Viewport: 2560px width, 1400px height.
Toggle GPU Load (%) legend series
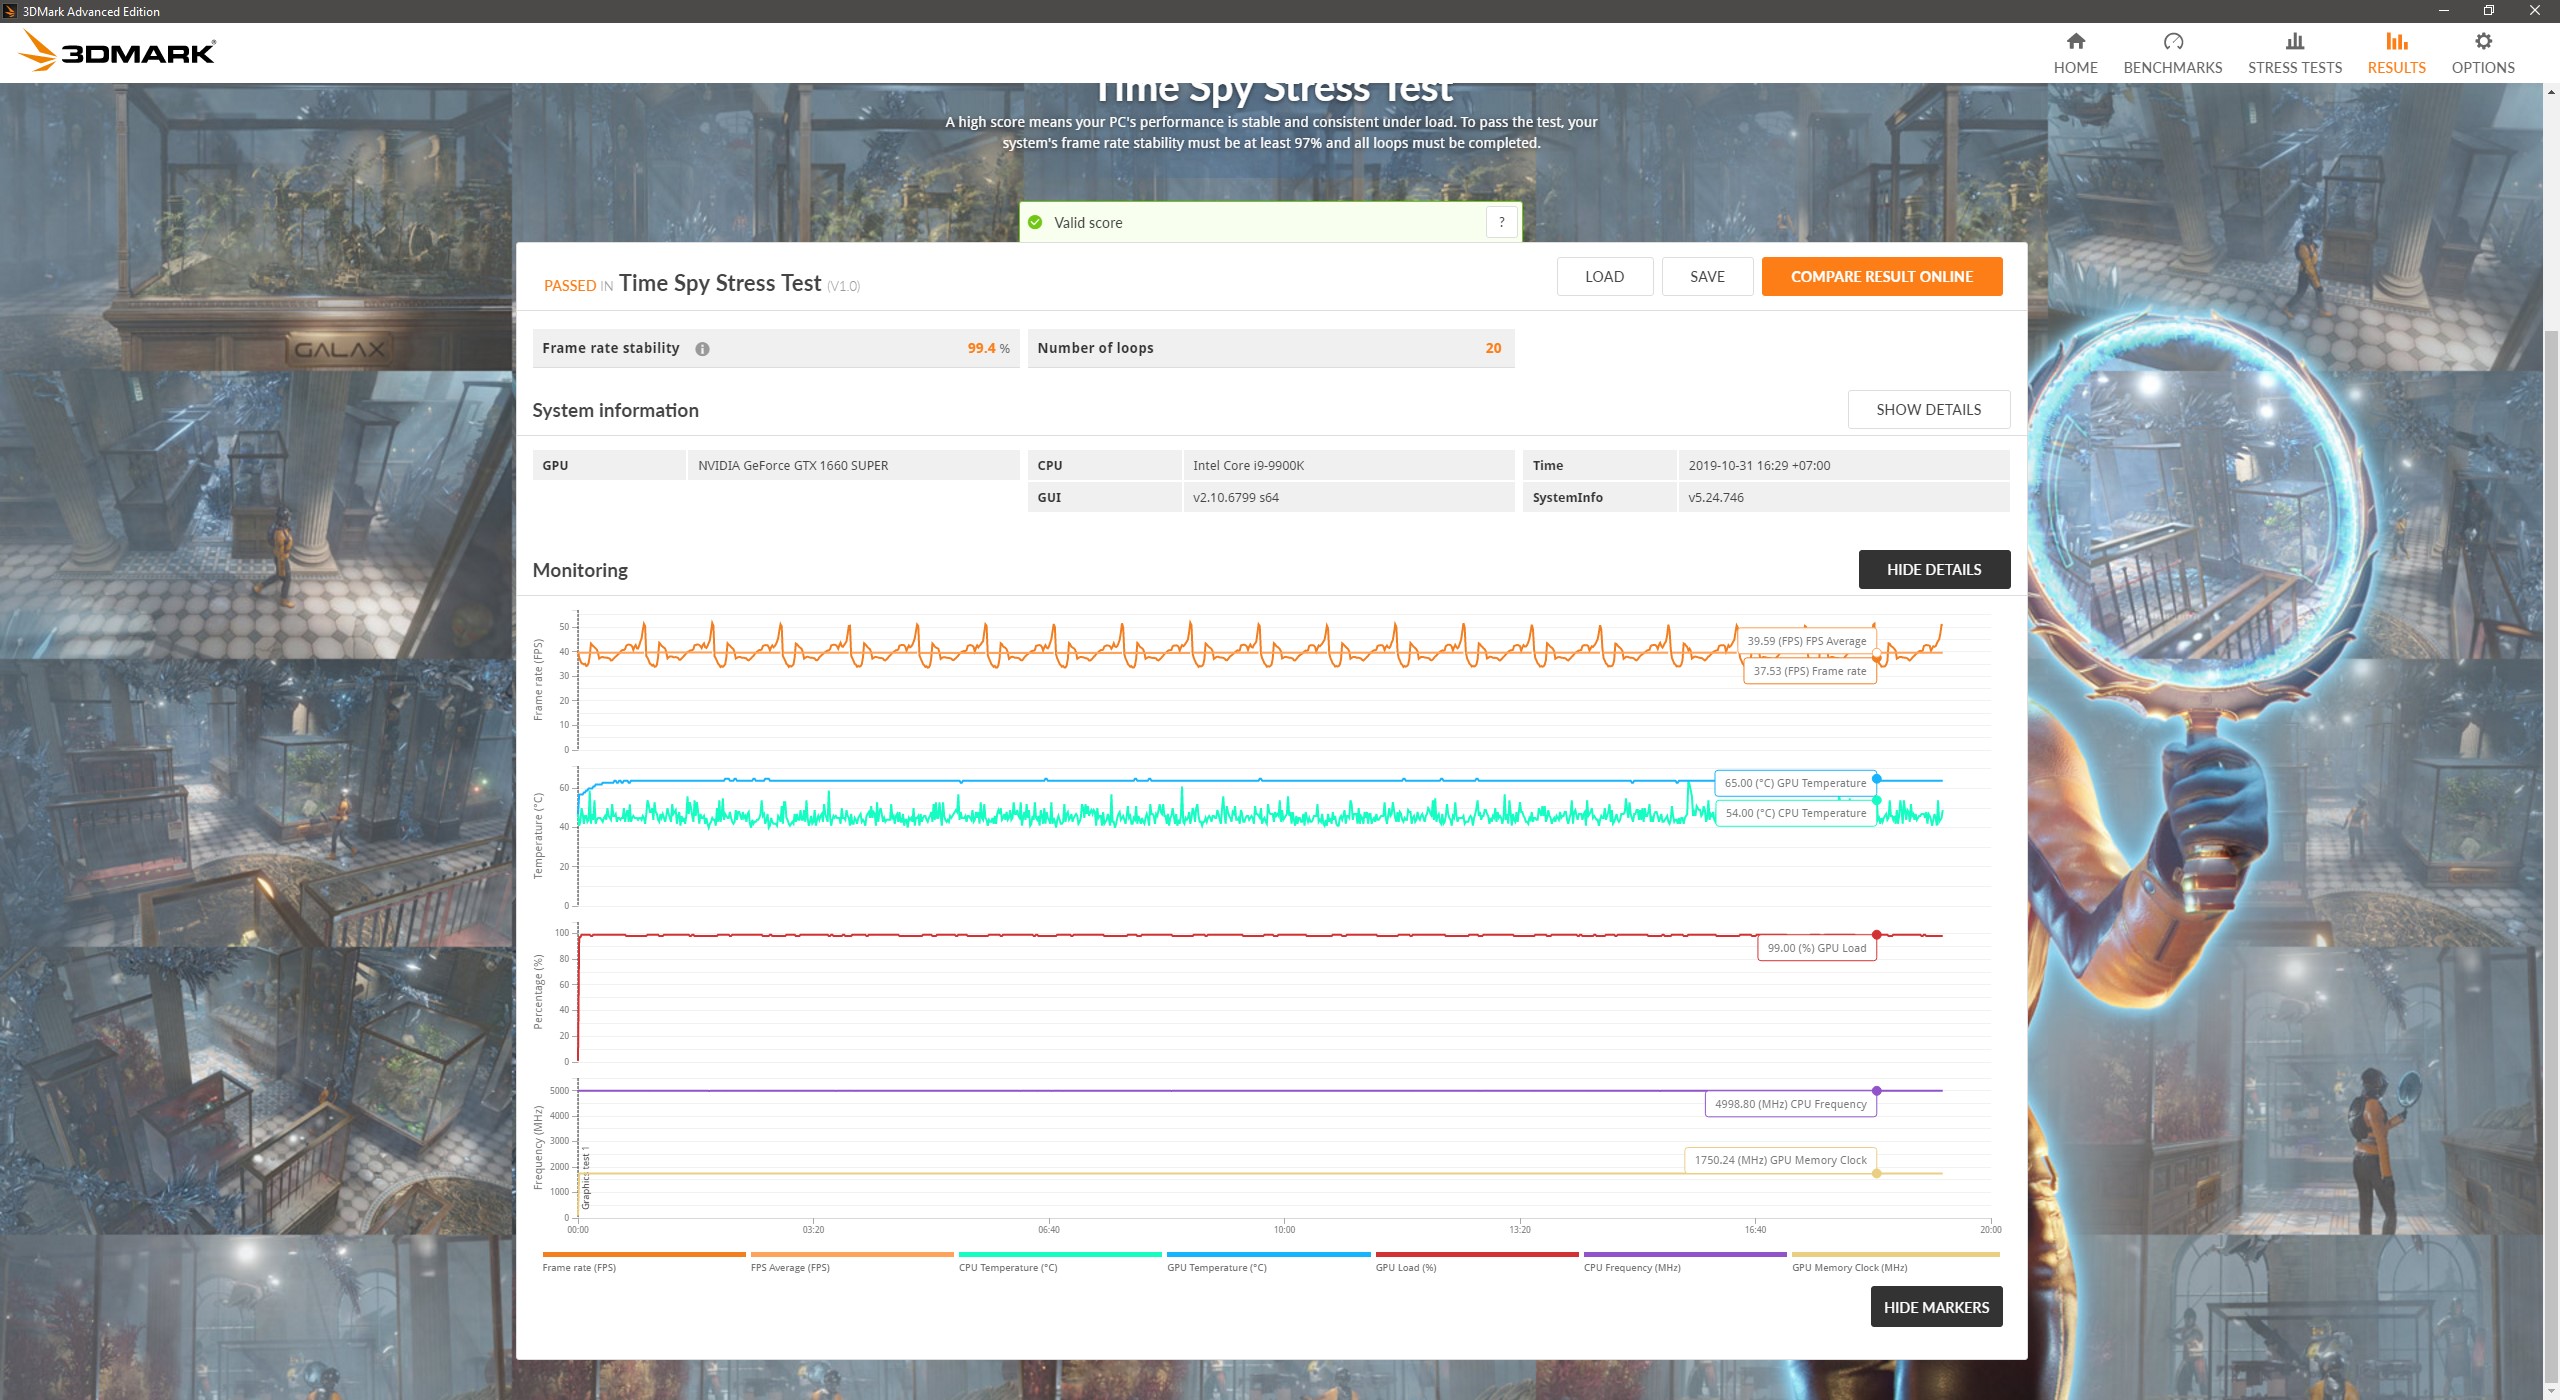click(x=1476, y=1262)
